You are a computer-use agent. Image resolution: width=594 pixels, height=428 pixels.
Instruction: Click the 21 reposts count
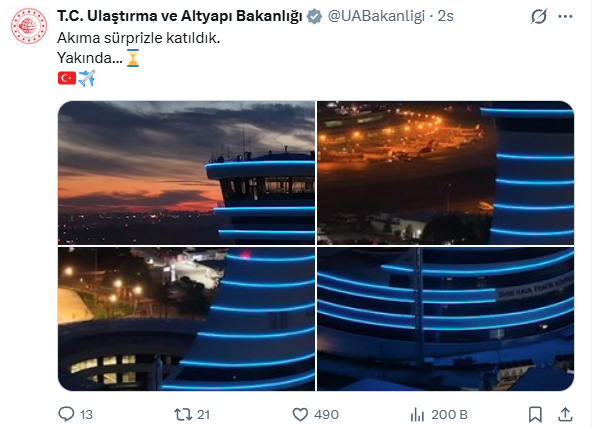203,414
